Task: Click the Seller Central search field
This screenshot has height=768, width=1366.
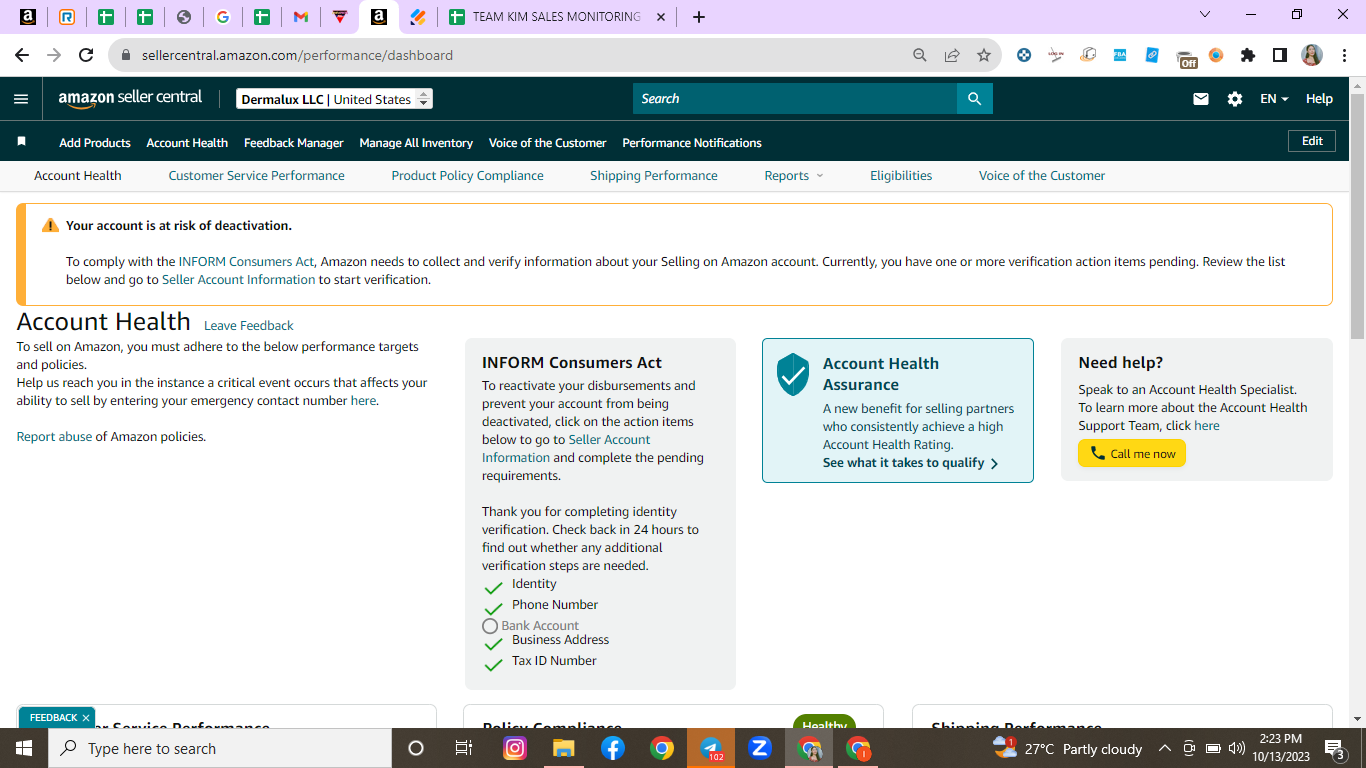Action: 795,99
